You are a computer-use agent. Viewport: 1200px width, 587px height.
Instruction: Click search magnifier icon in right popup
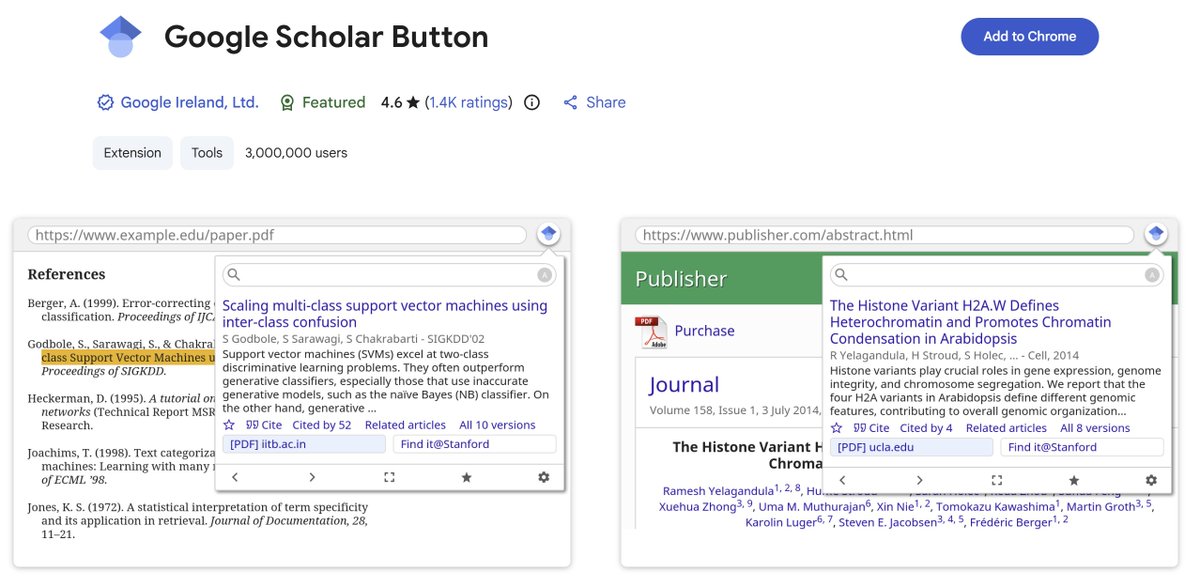841,275
